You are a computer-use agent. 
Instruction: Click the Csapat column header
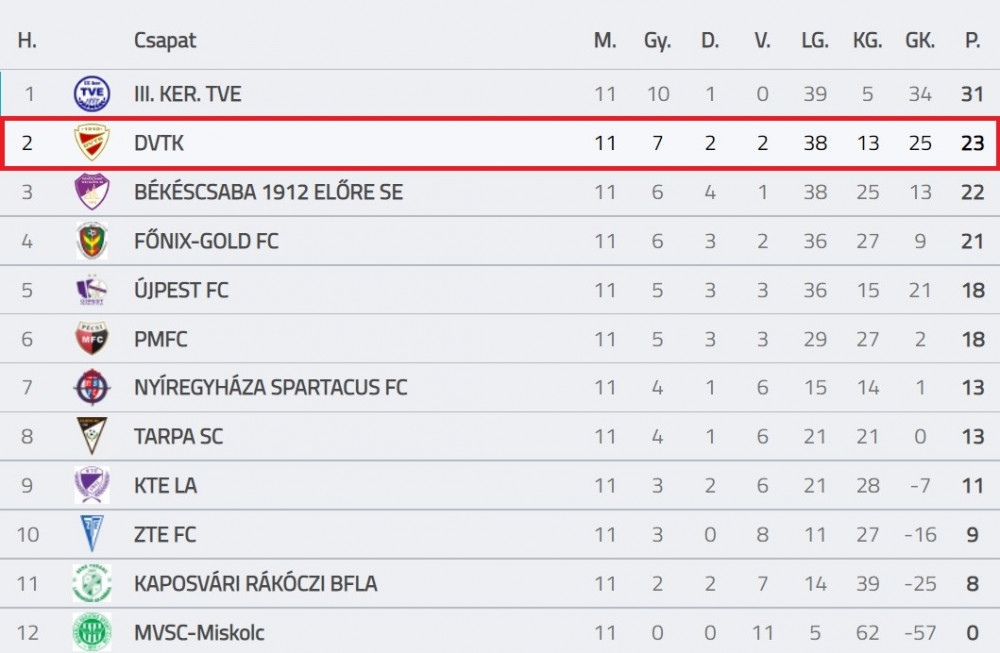pyautogui.click(x=165, y=41)
